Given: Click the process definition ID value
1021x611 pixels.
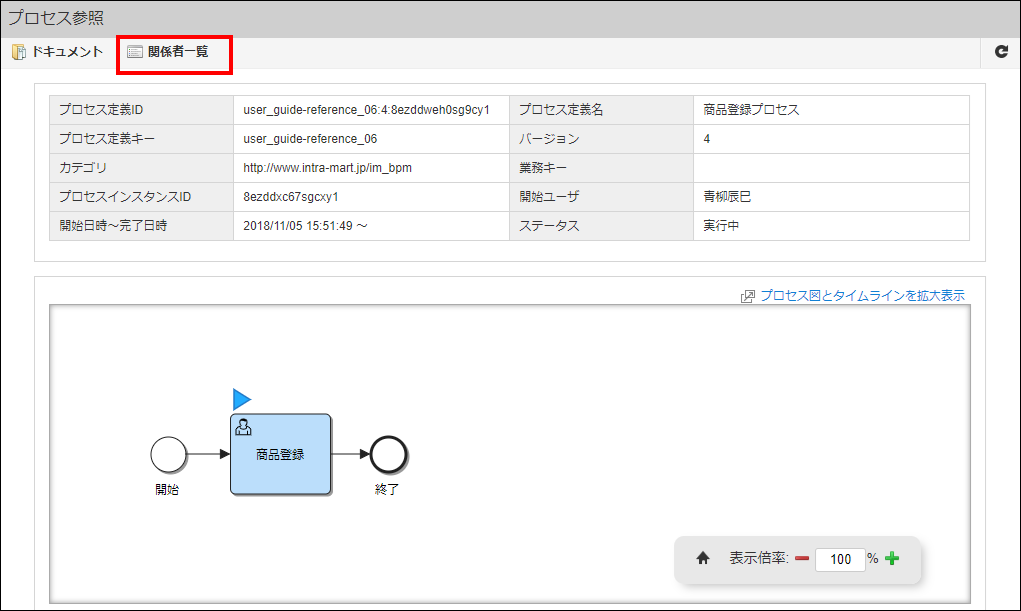Looking at the screenshot, I should pyautogui.click(x=366, y=110).
